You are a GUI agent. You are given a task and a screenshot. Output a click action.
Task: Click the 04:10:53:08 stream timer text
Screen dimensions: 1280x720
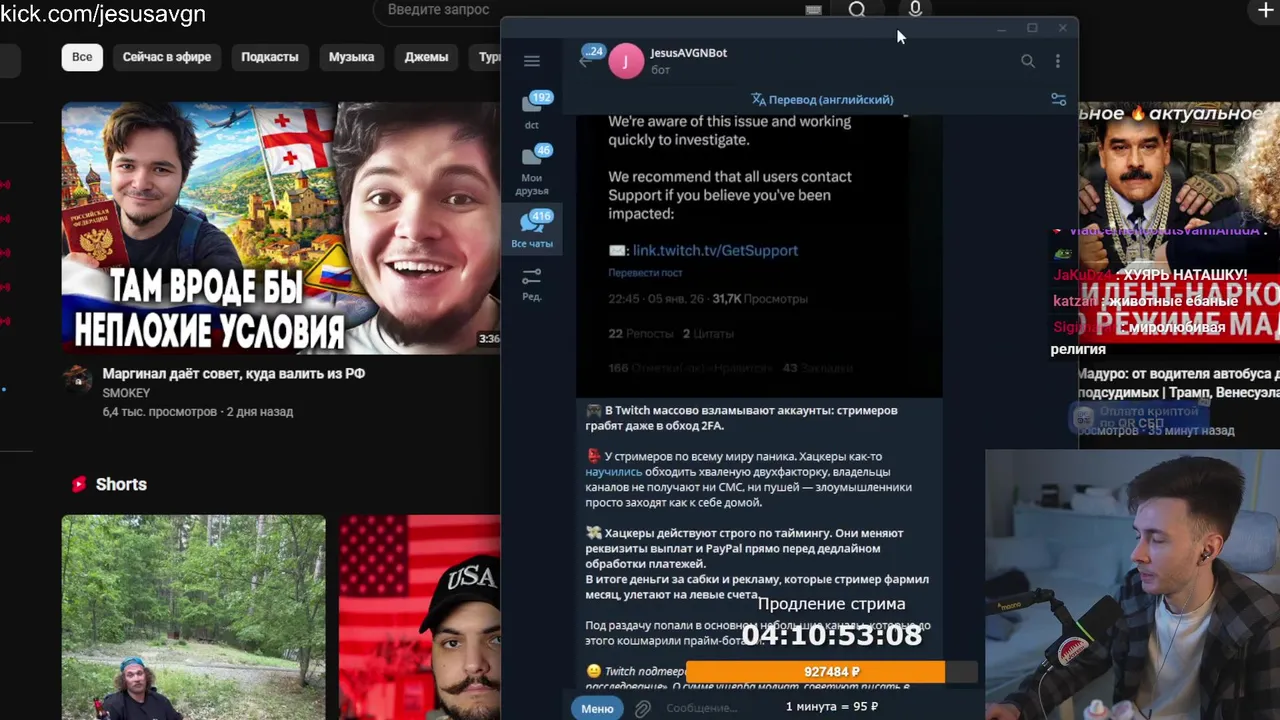tap(832, 635)
